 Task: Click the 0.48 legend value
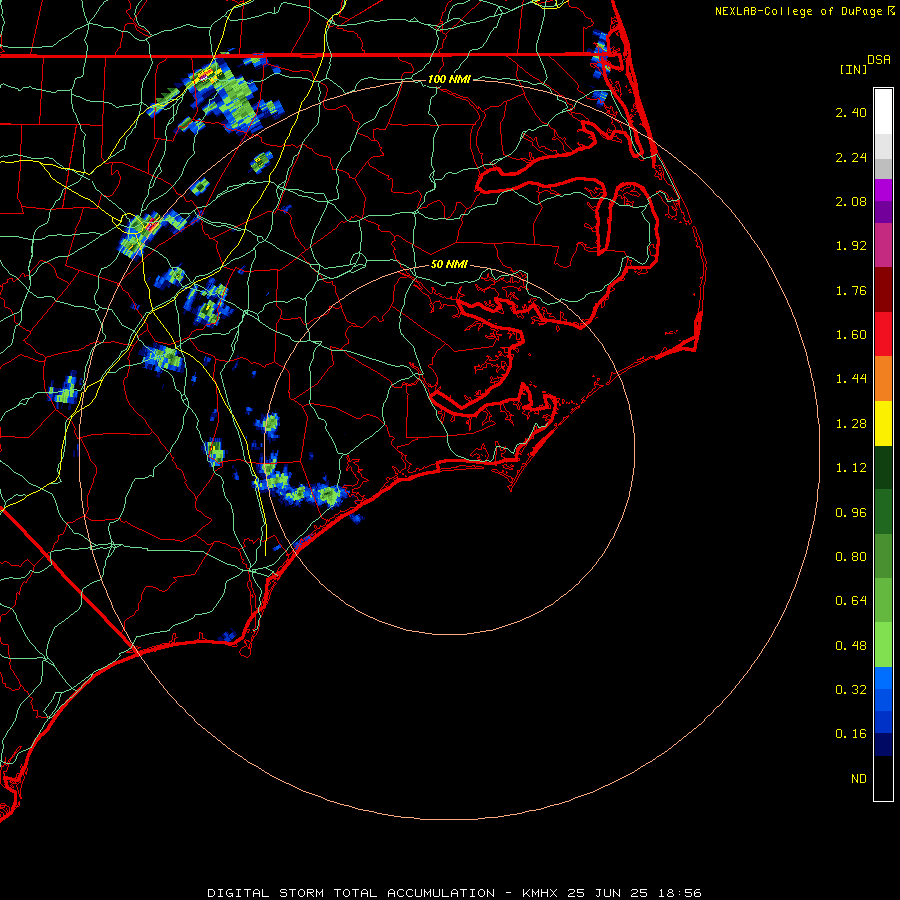(851, 646)
